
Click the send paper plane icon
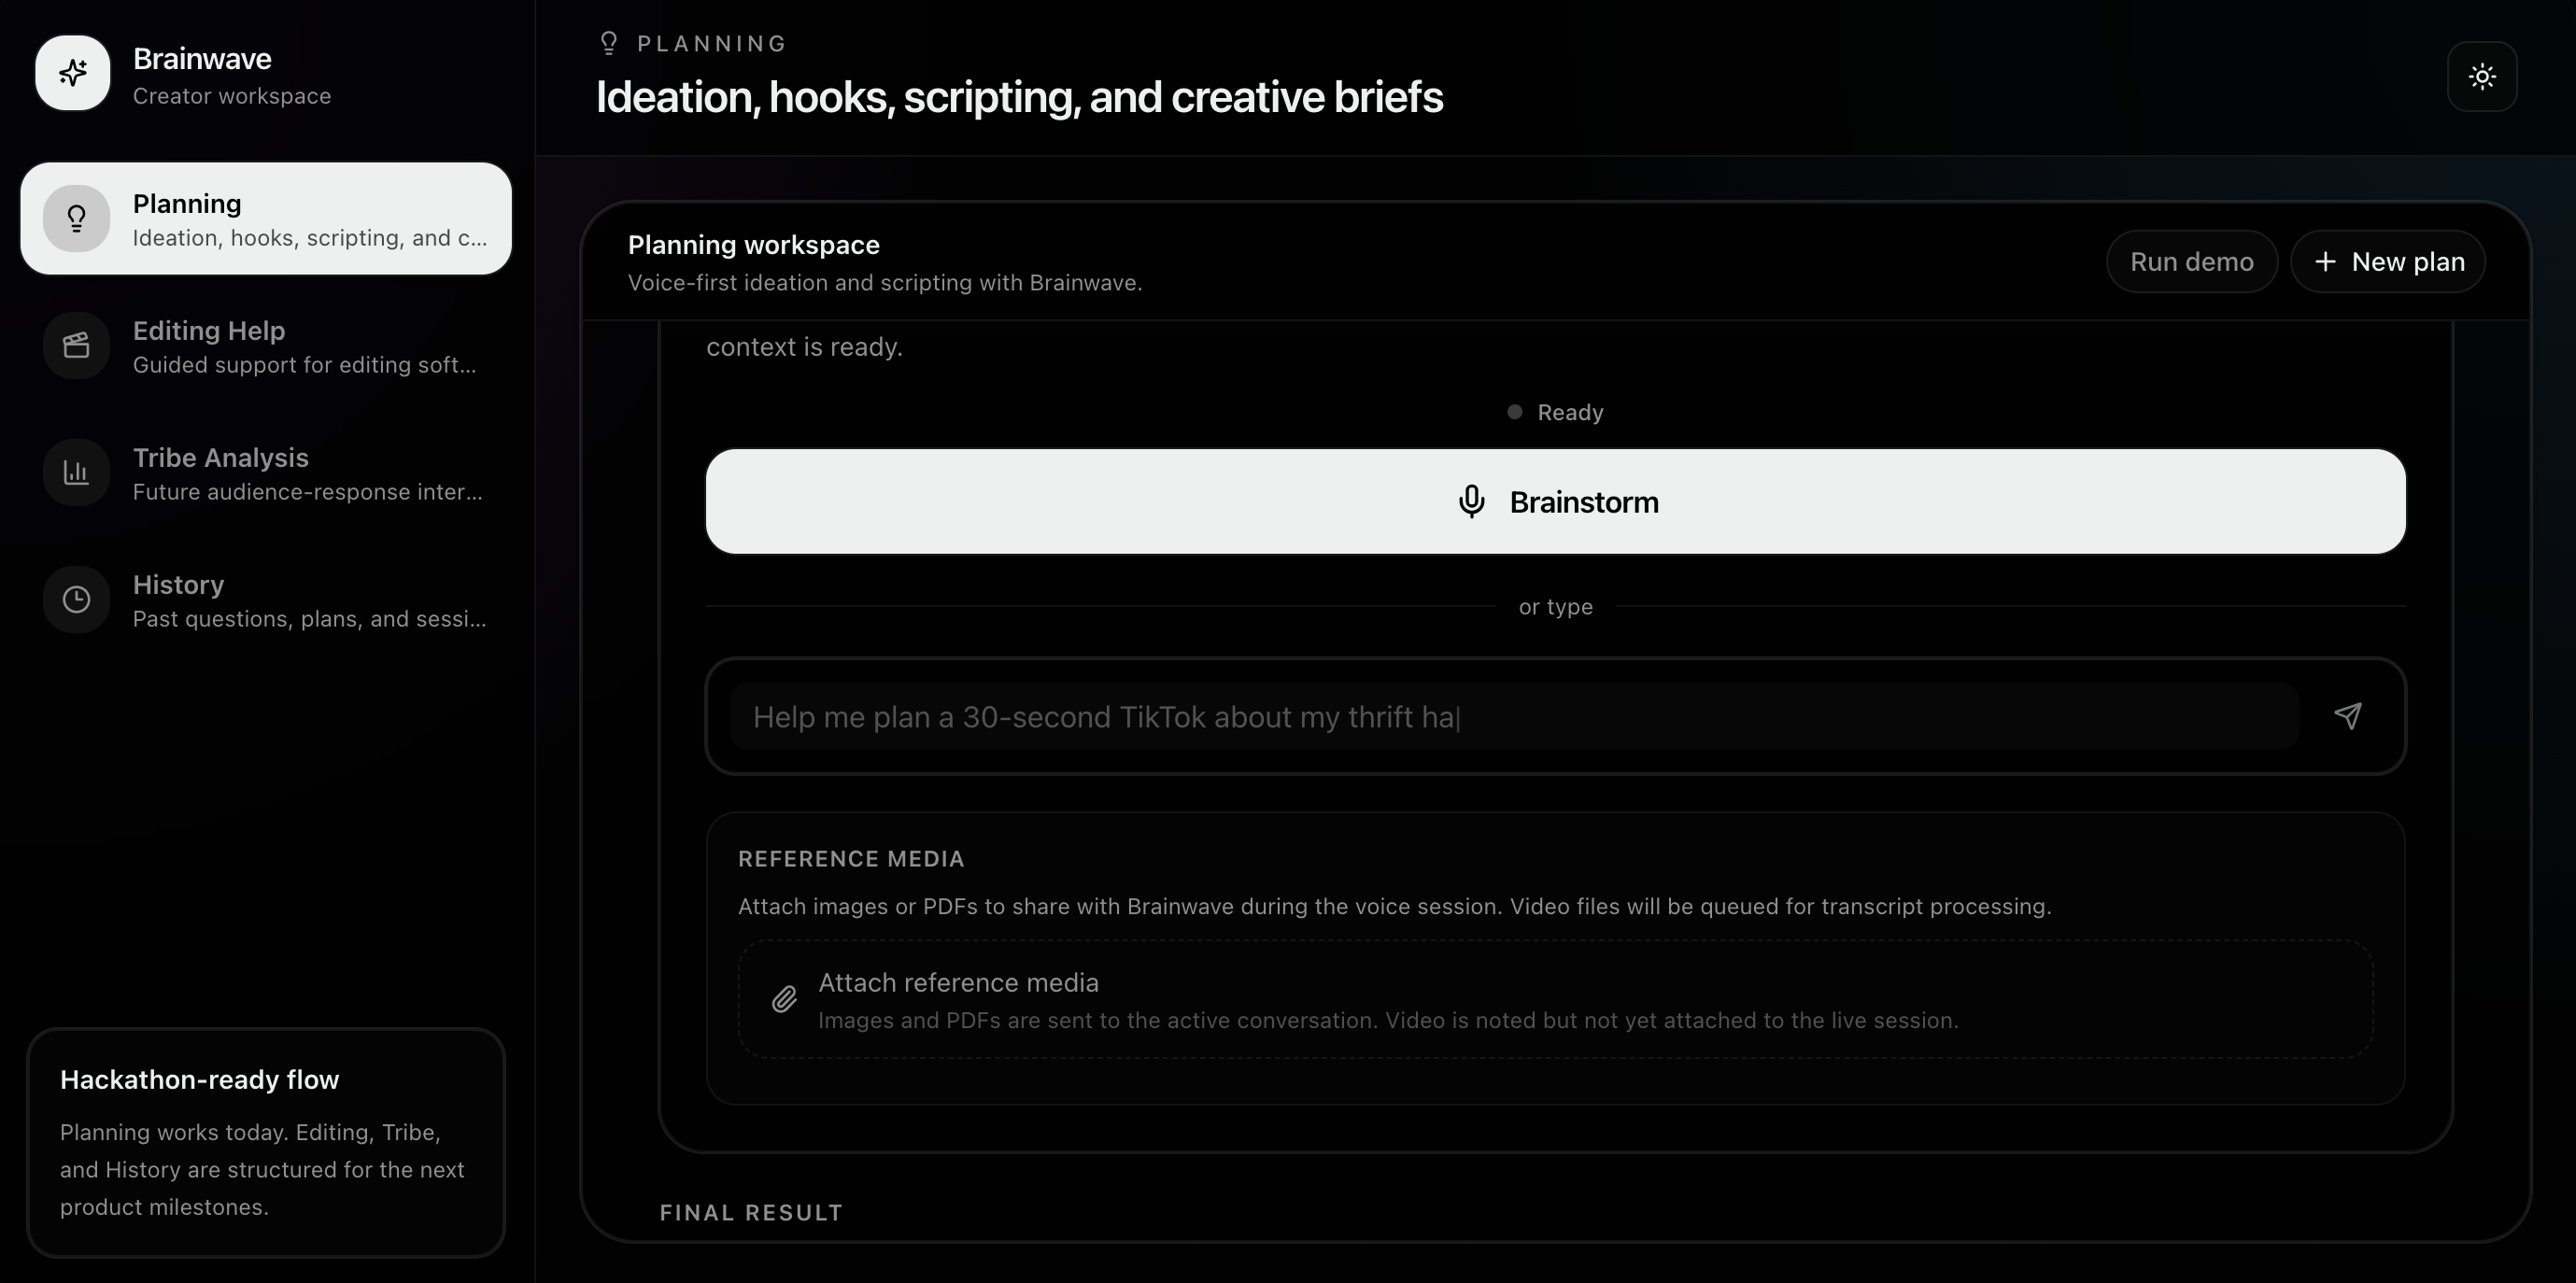2347,716
